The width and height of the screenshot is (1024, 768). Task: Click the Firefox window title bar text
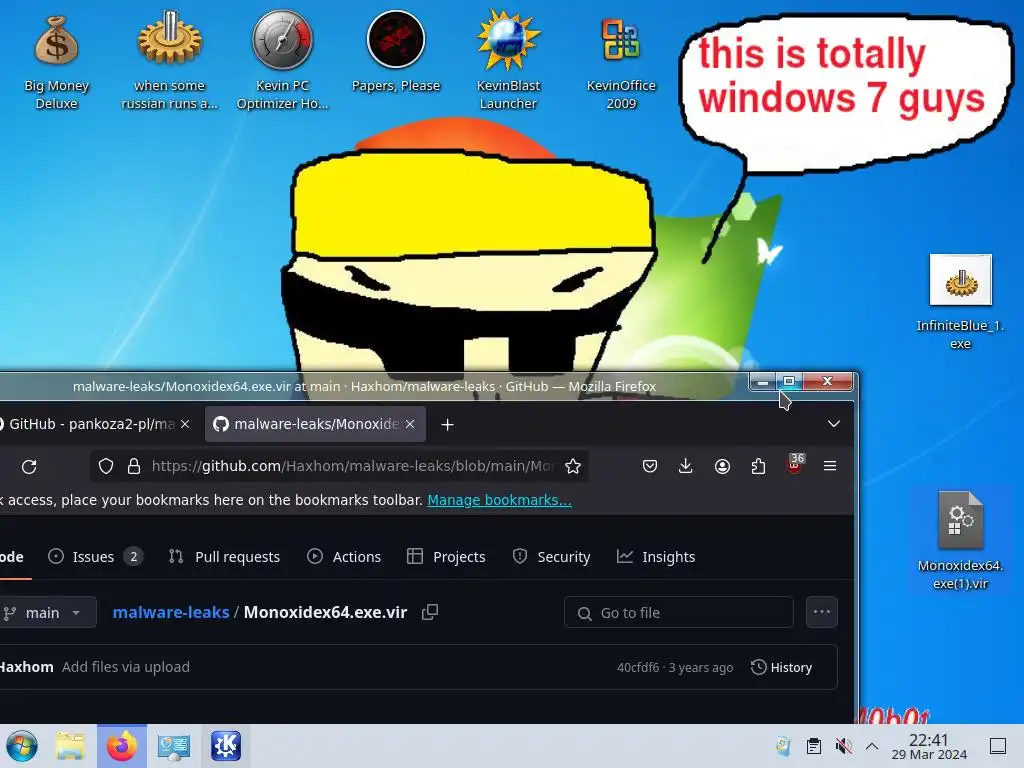pyautogui.click(x=364, y=386)
